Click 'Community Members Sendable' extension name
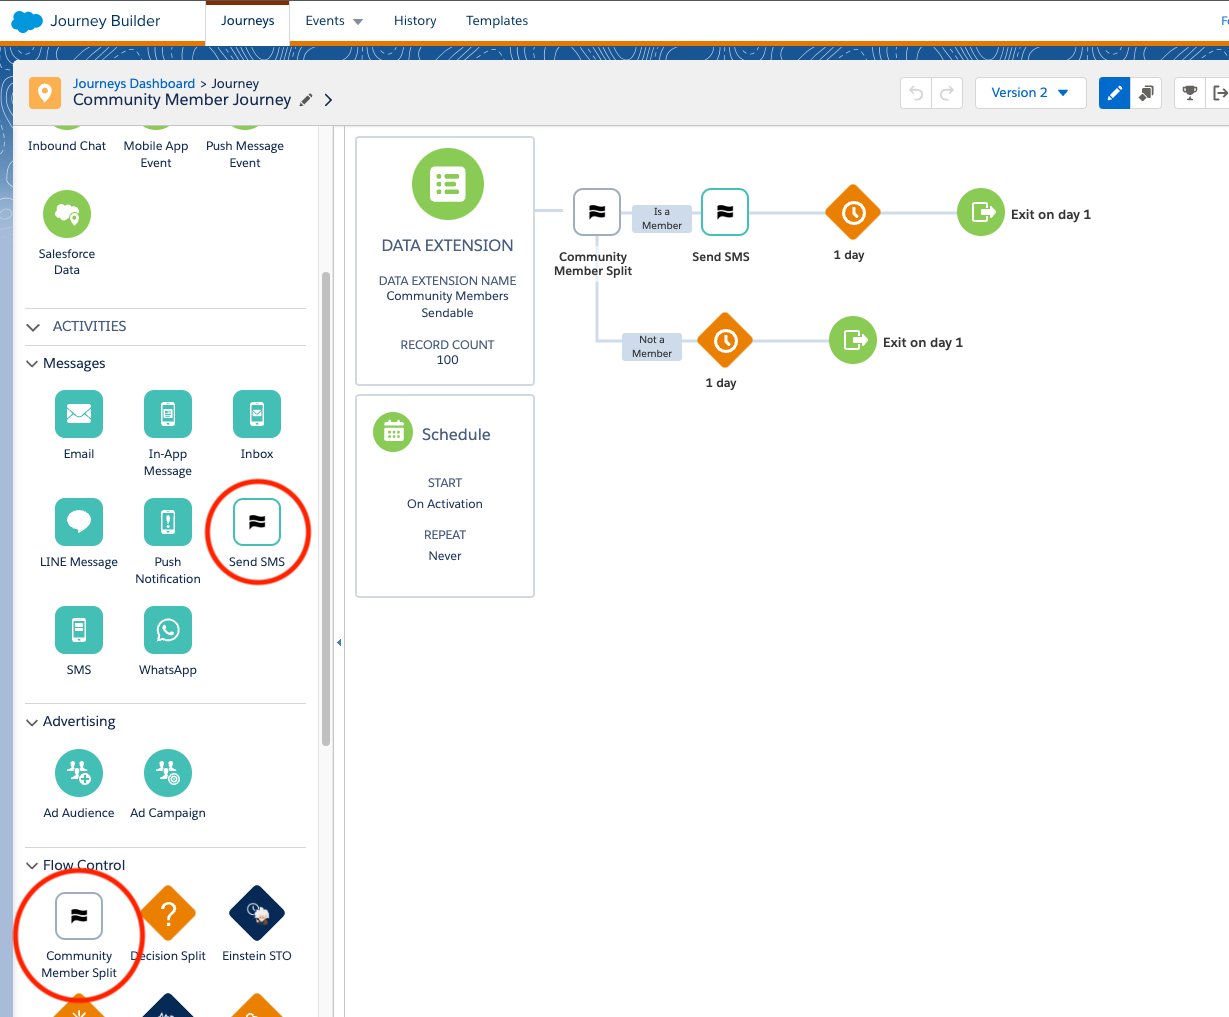1229x1017 pixels. pos(448,305)
